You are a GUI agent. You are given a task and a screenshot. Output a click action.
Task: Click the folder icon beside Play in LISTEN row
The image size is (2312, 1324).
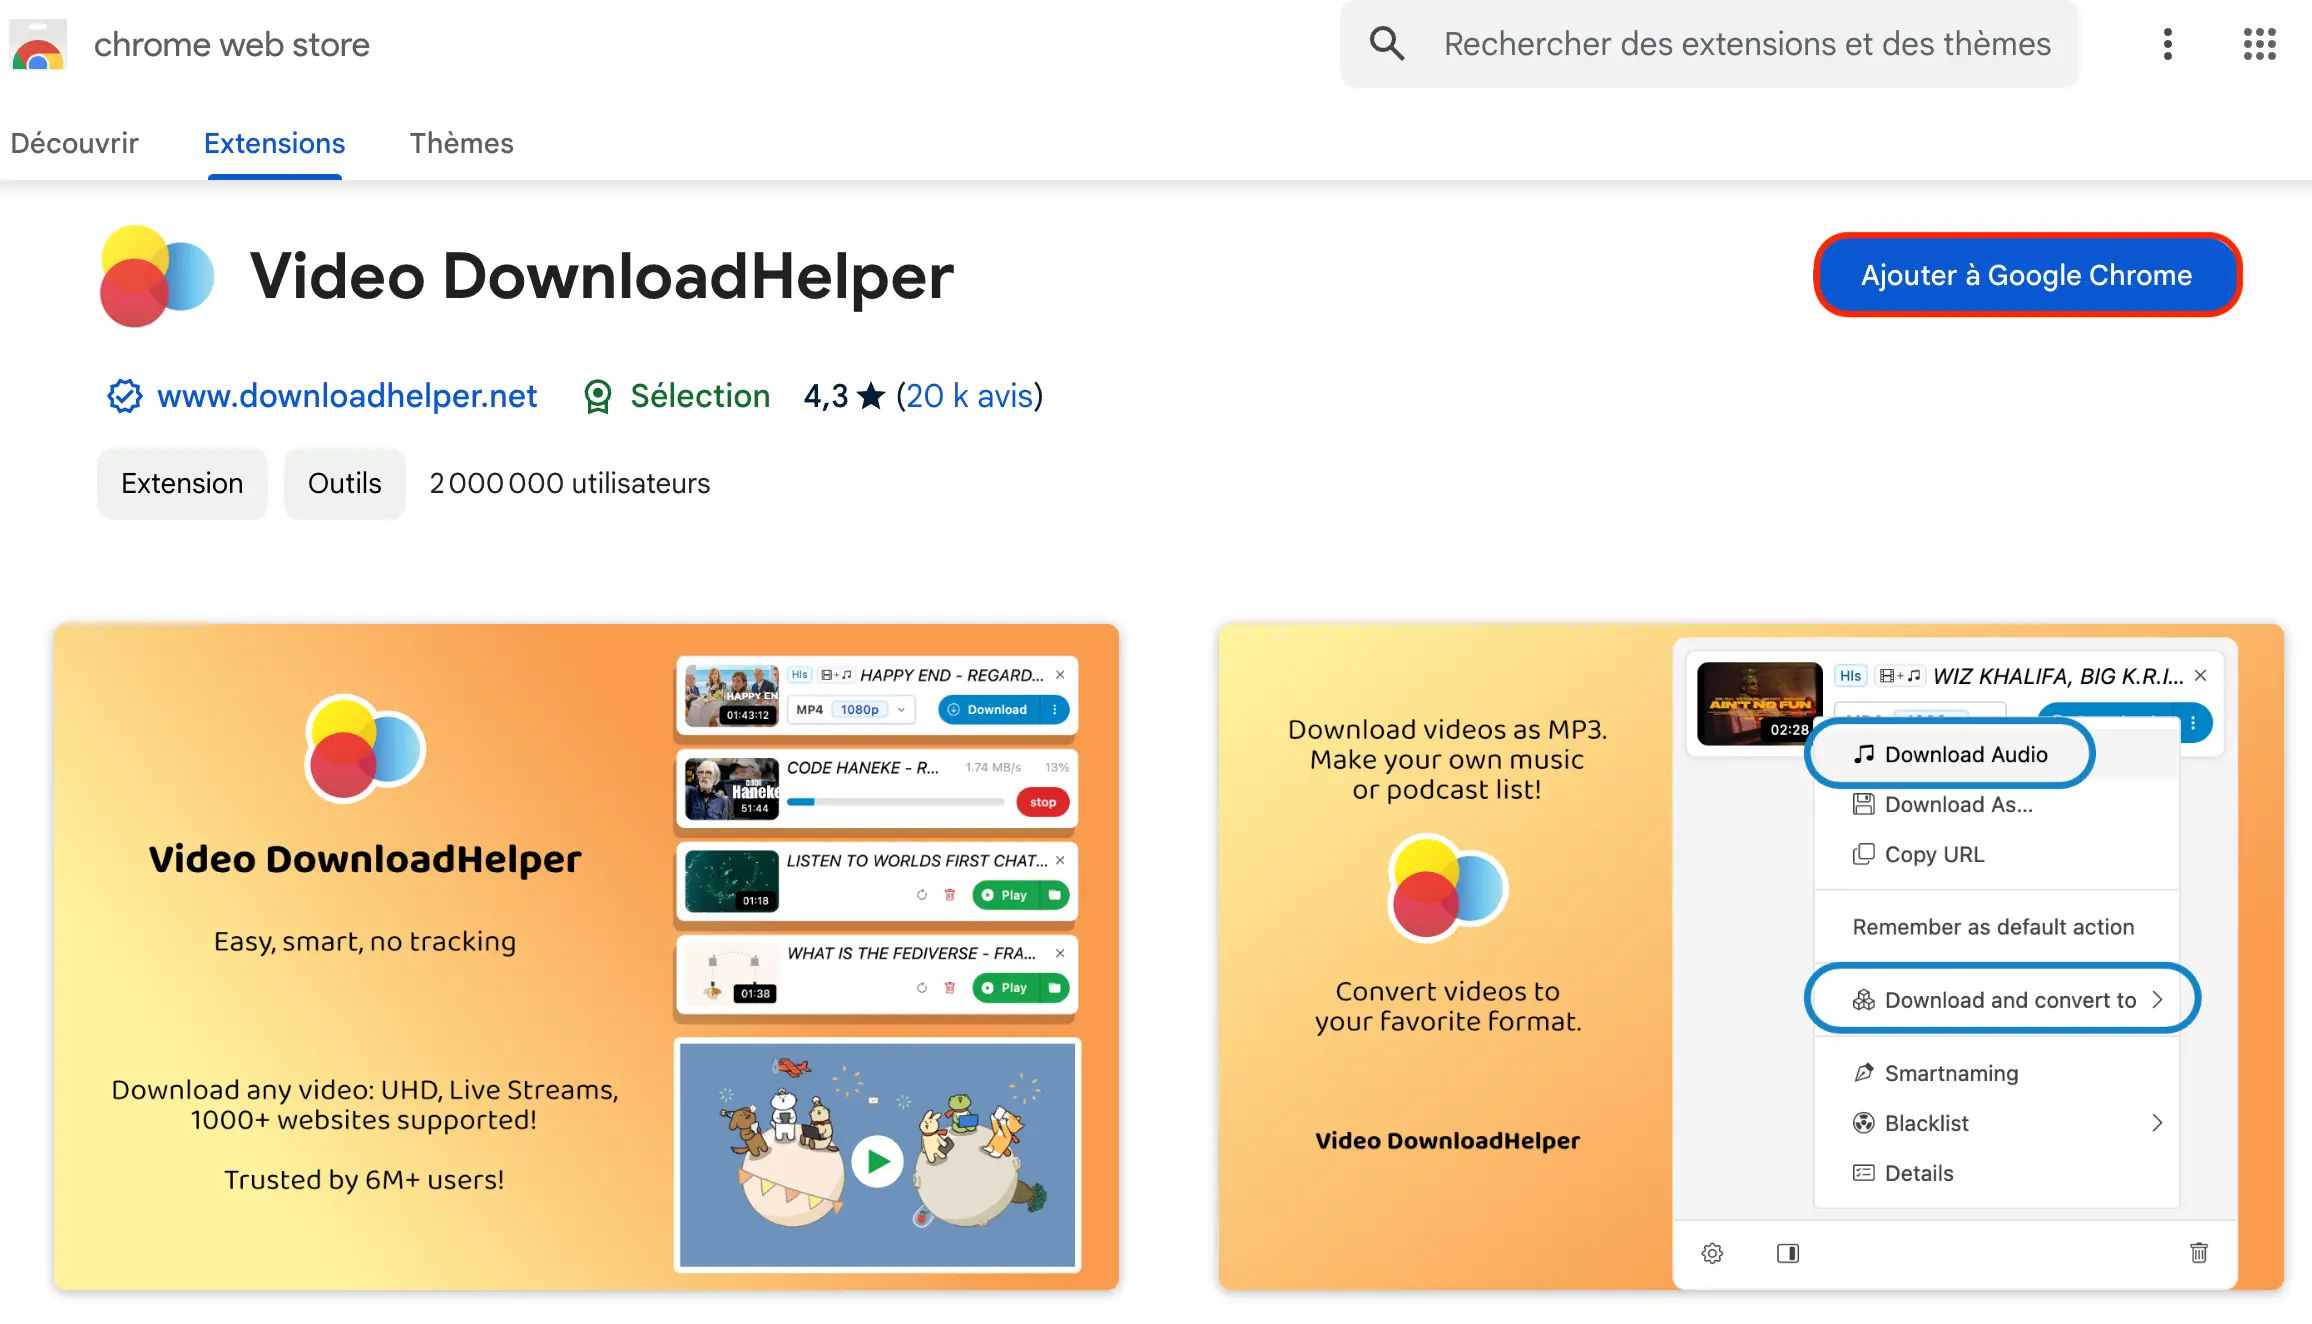1055,895
